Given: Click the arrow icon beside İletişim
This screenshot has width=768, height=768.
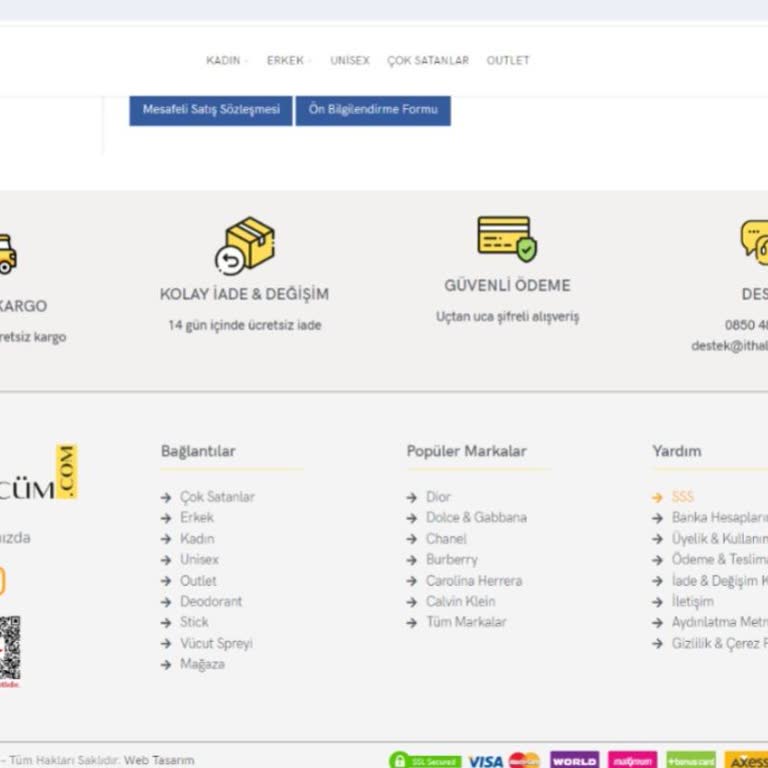Looking at the screenshot, I should pyautogui.click(x=657, y=602).
